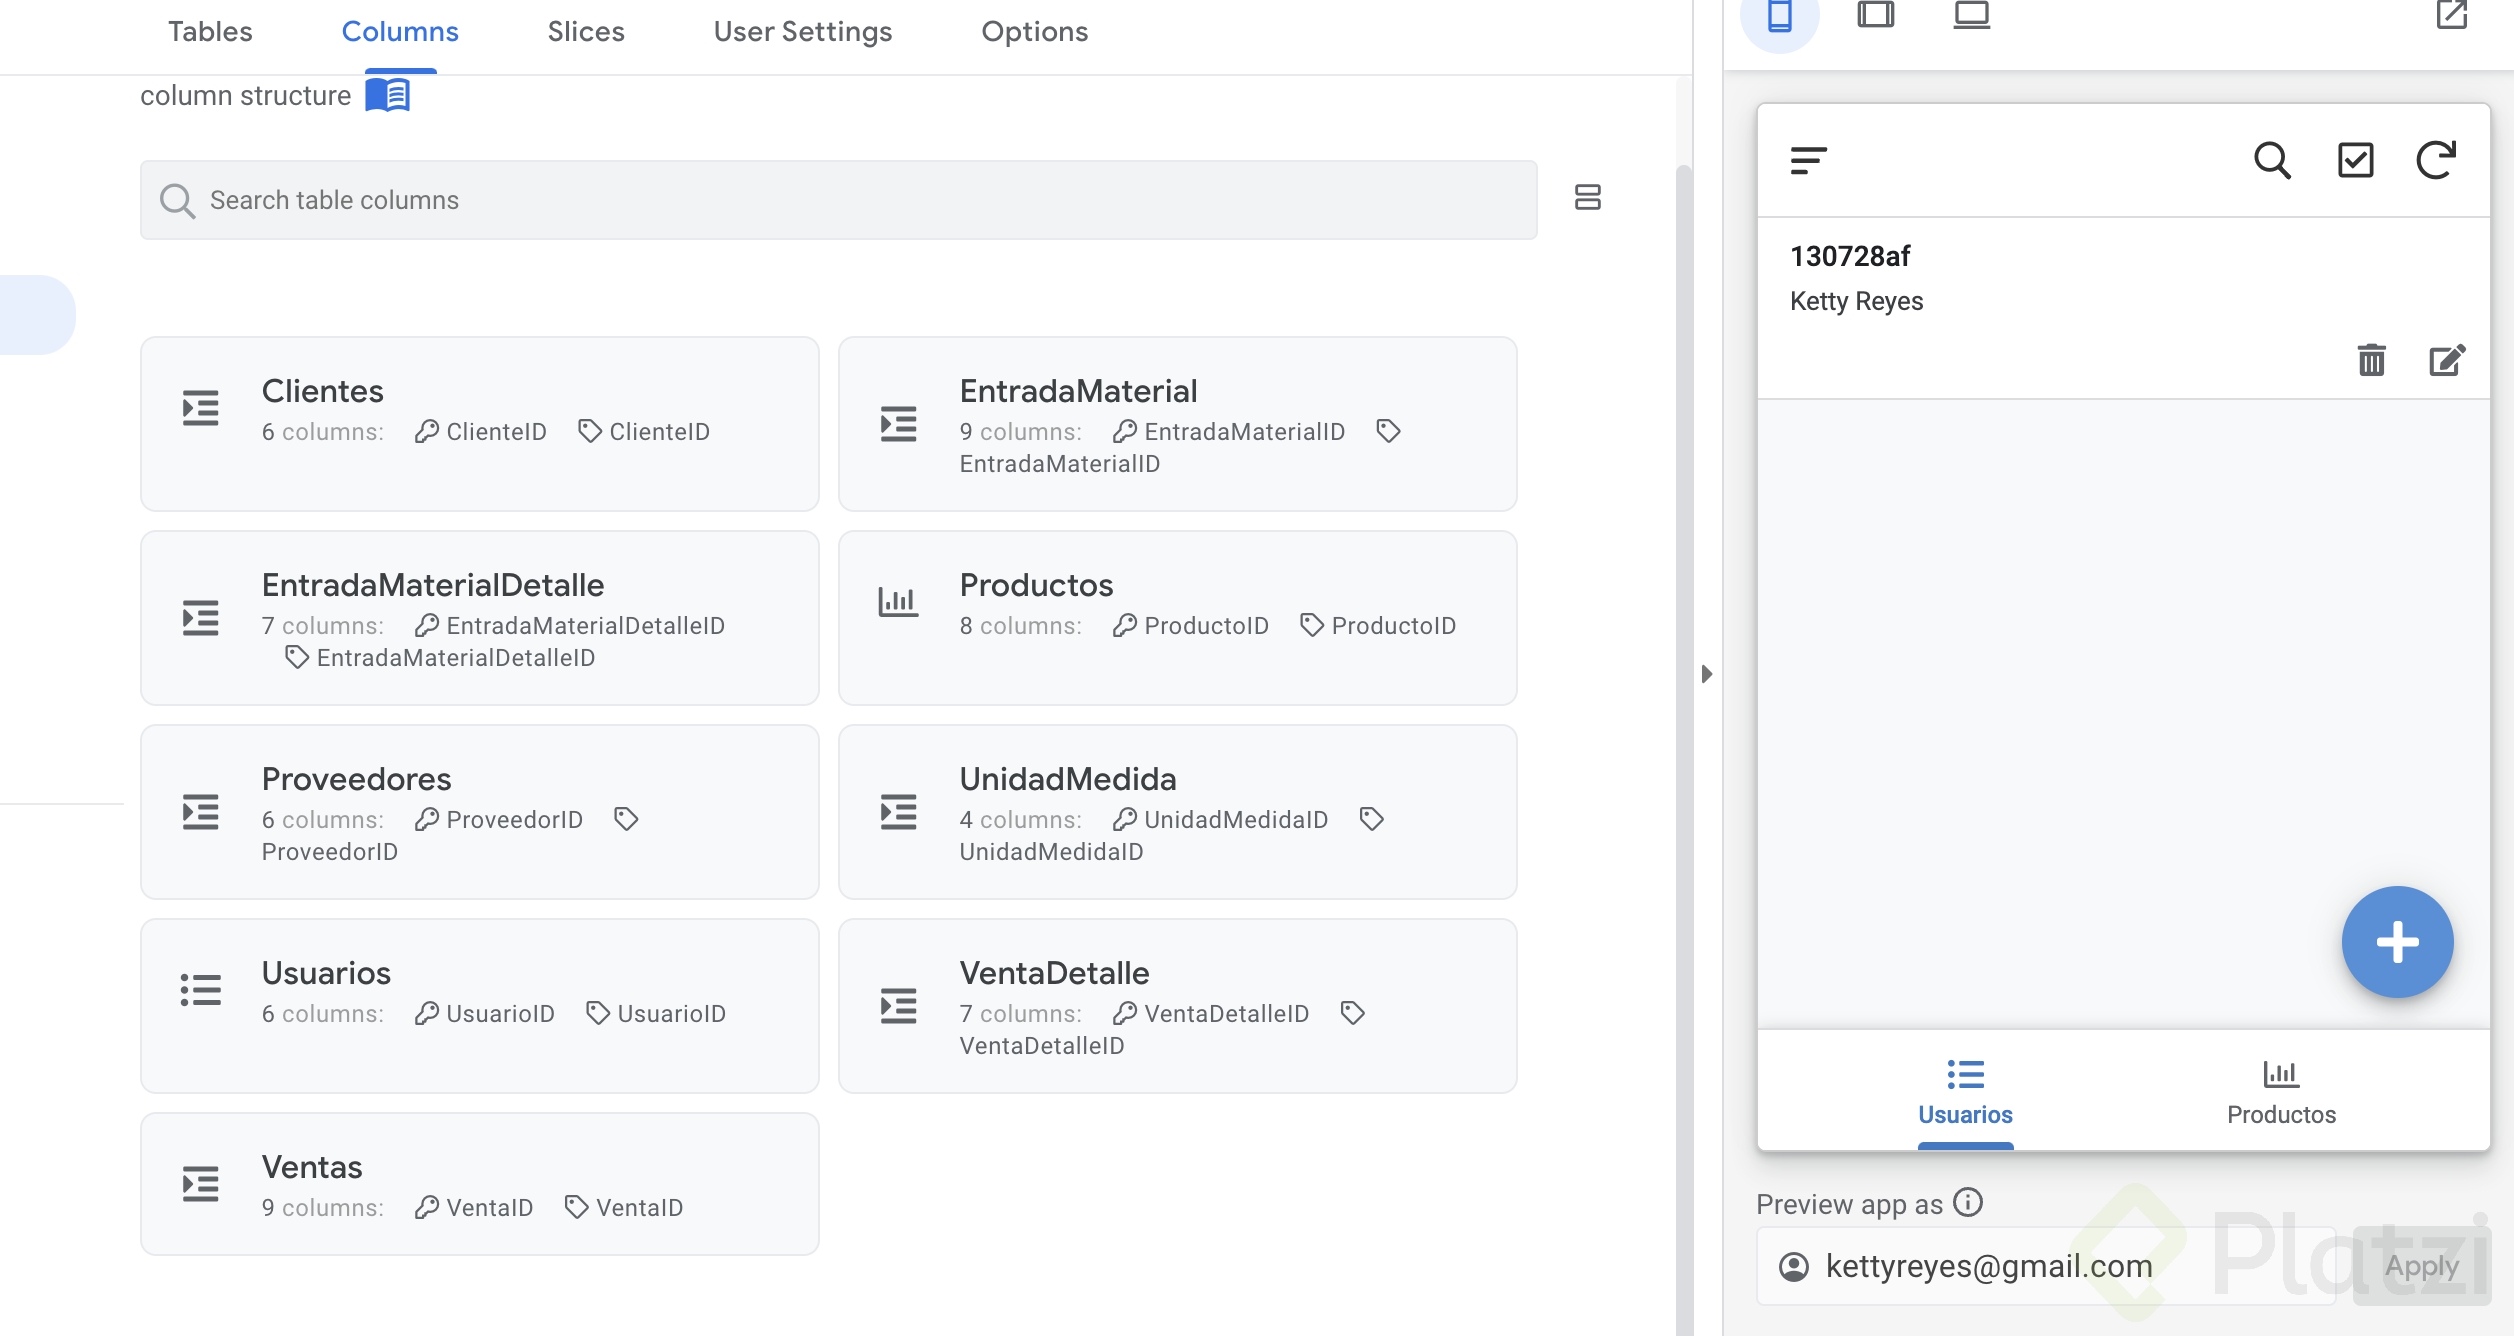Delete the Ketty Reyes record with trash icon
The height and width of the screenshot is (1336, 2514).
(x=2371, y=360)
